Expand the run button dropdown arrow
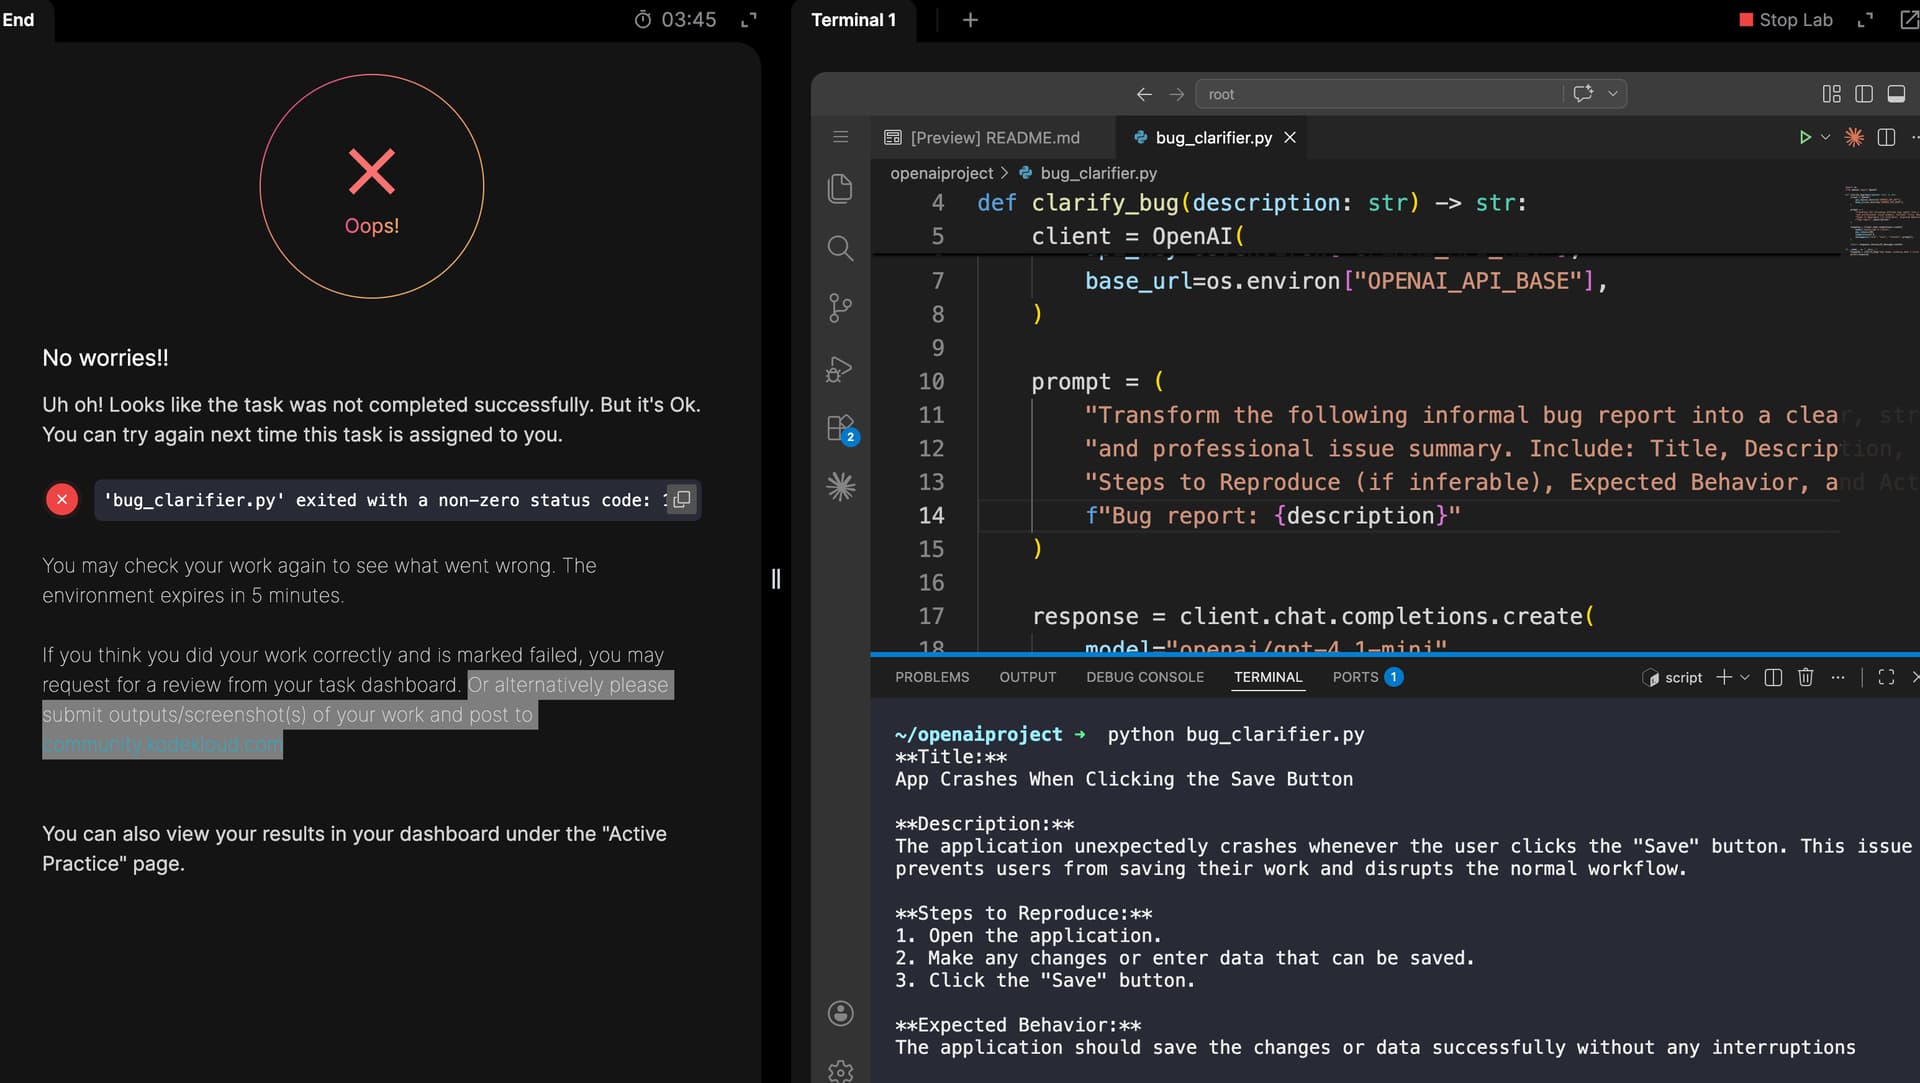This screenshot has width=1920, height=1083. (1826, 137)
